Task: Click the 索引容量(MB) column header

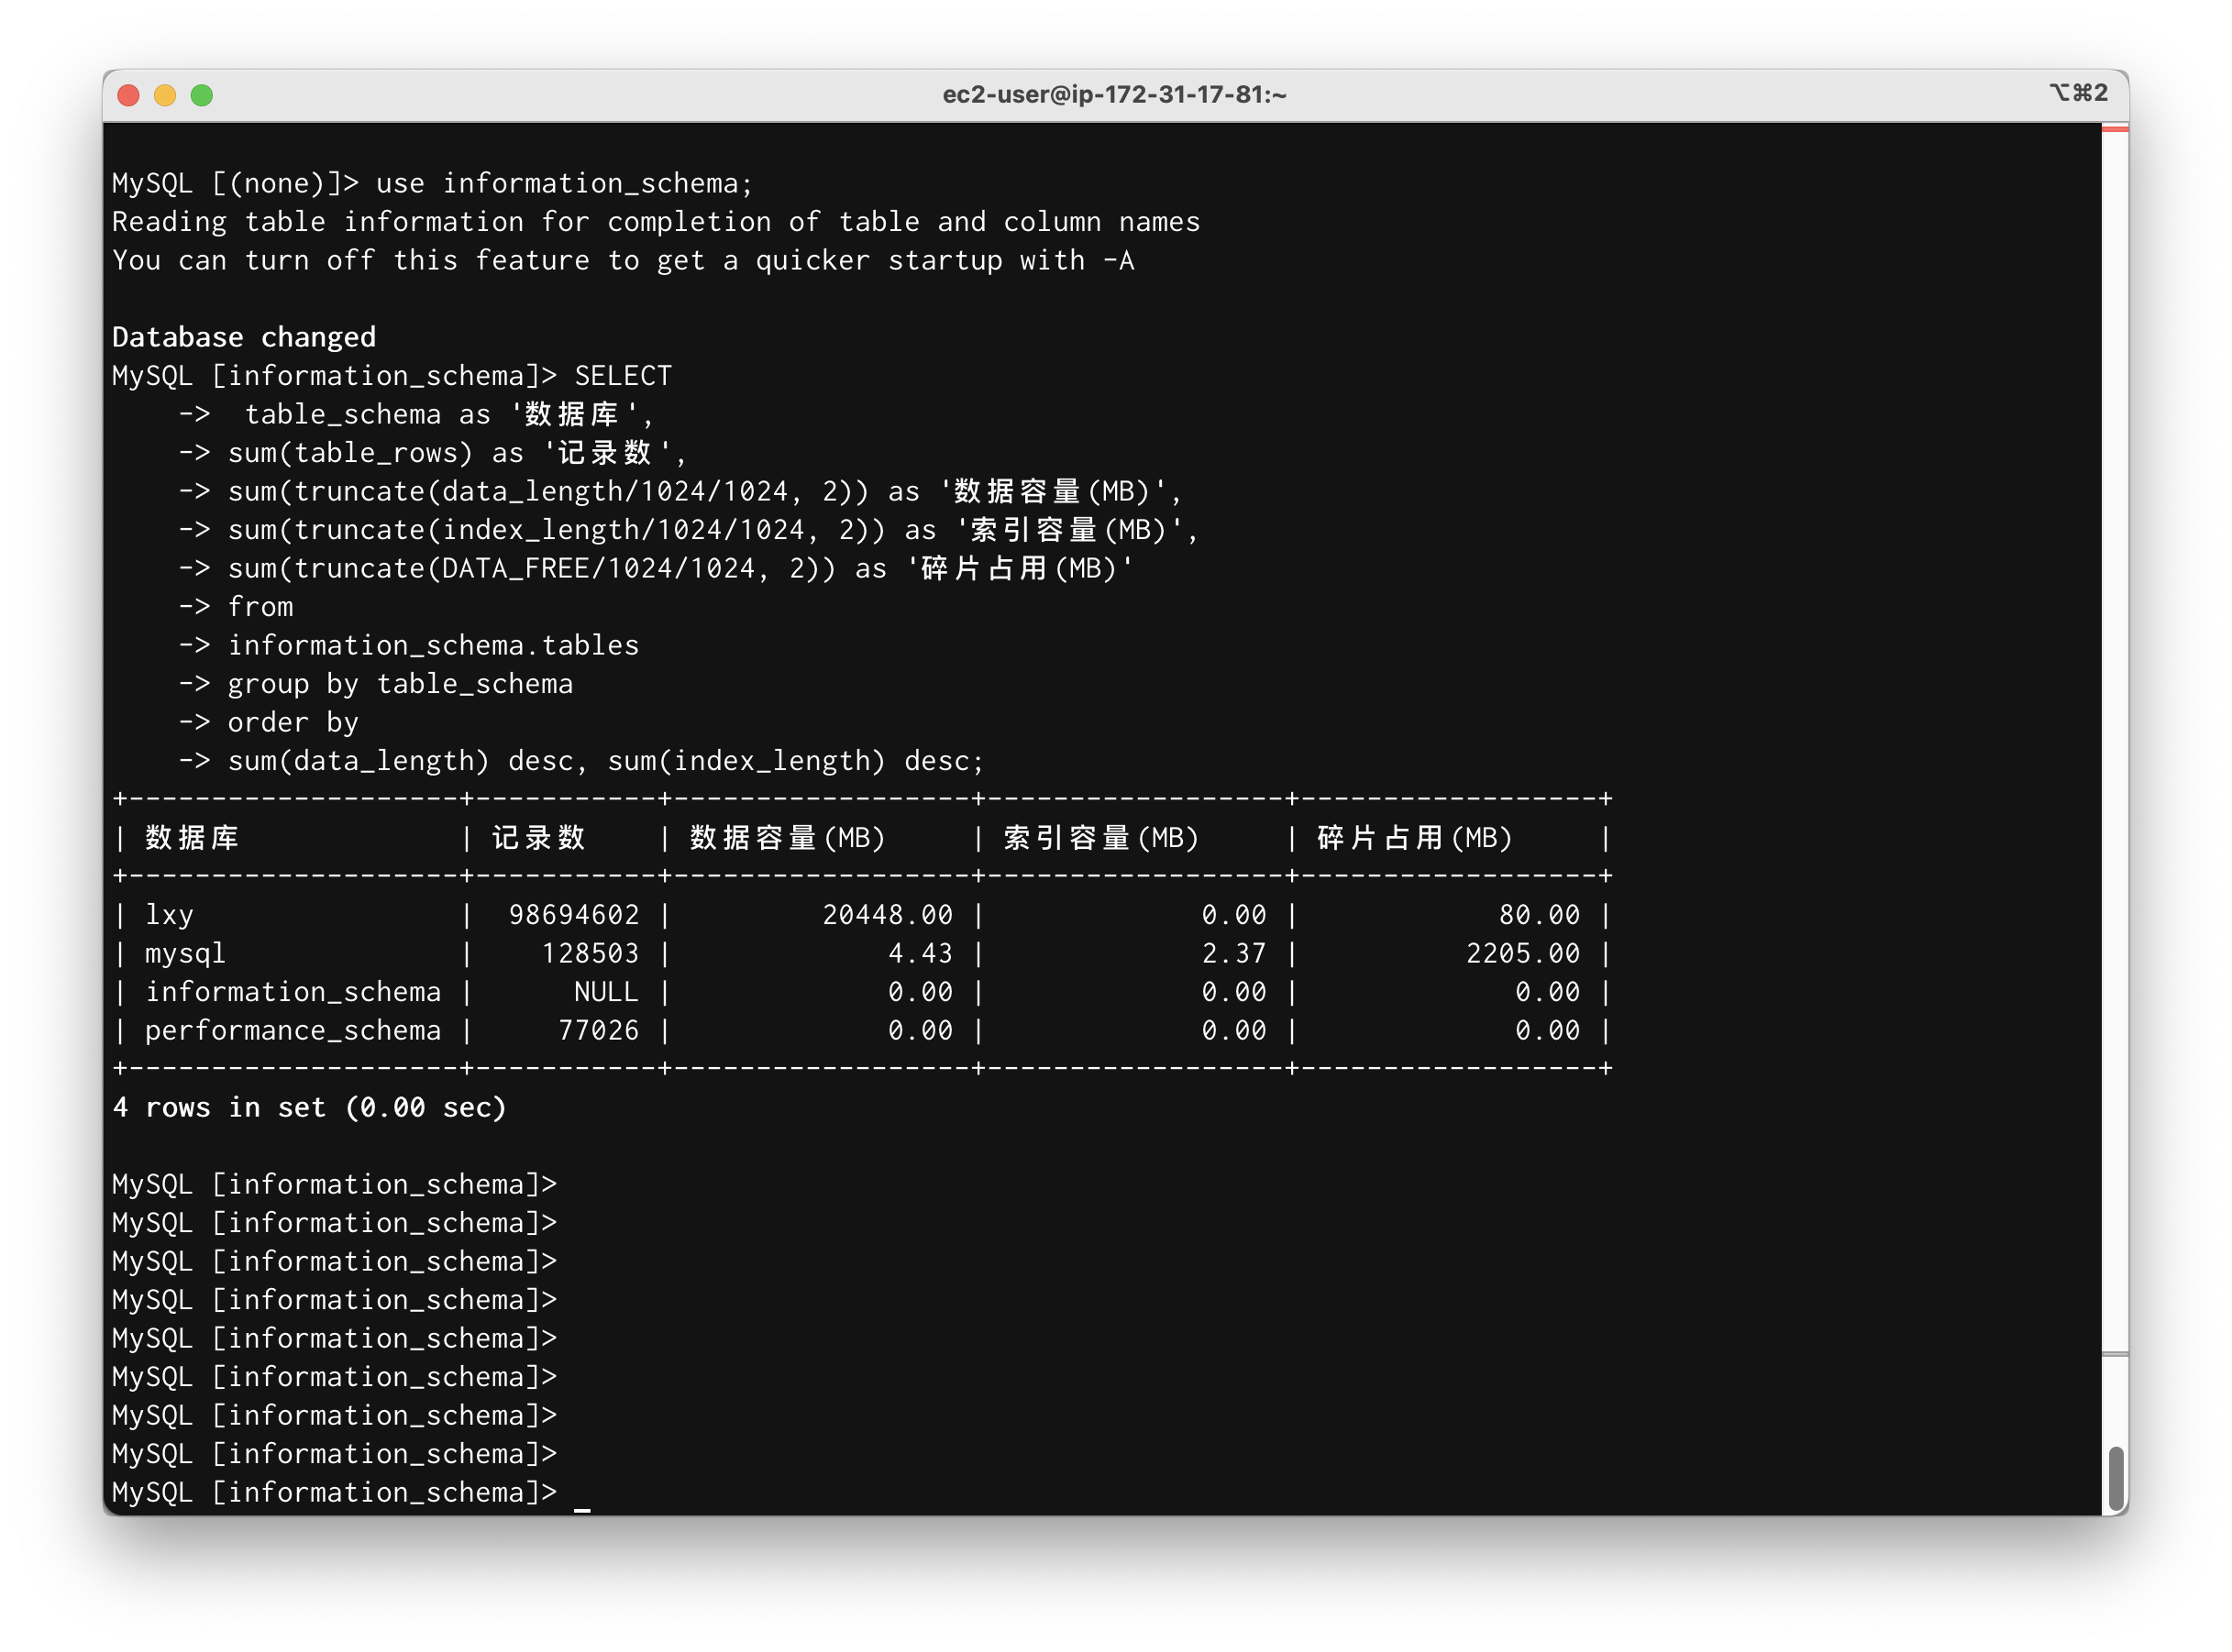Action: point(1101,838)
